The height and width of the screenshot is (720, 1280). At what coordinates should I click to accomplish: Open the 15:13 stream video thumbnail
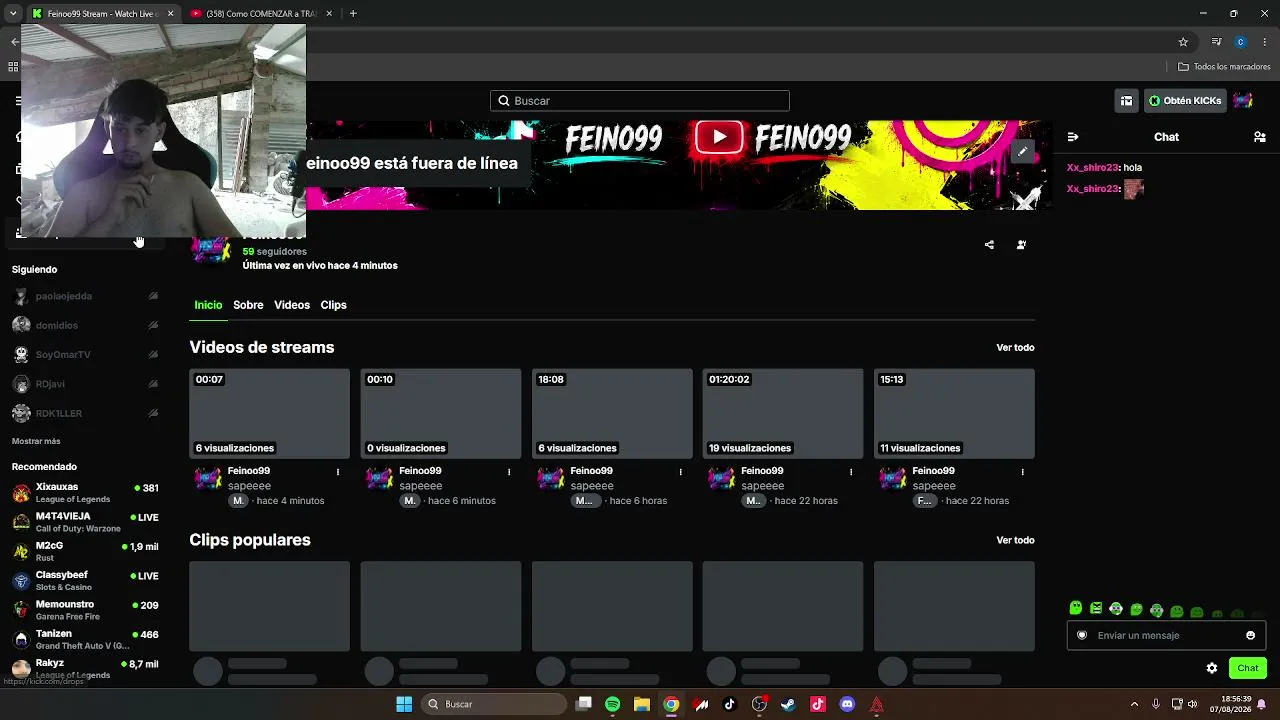954,414
